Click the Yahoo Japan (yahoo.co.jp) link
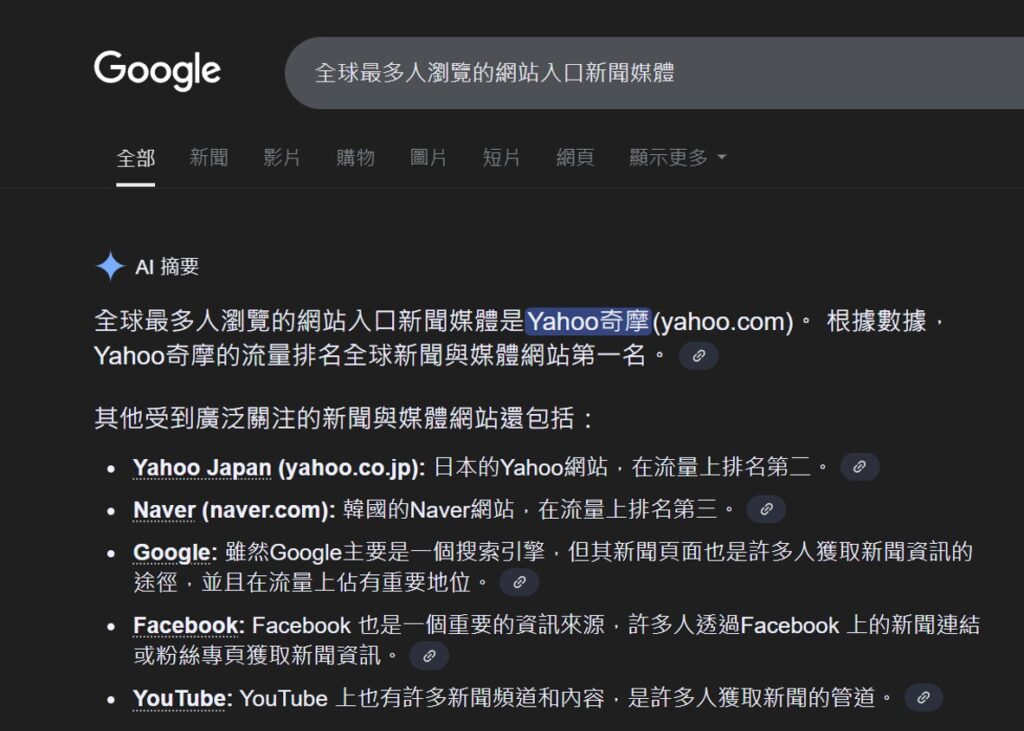The width and height of the screenshot is (1024, 731). pos(279,468)
